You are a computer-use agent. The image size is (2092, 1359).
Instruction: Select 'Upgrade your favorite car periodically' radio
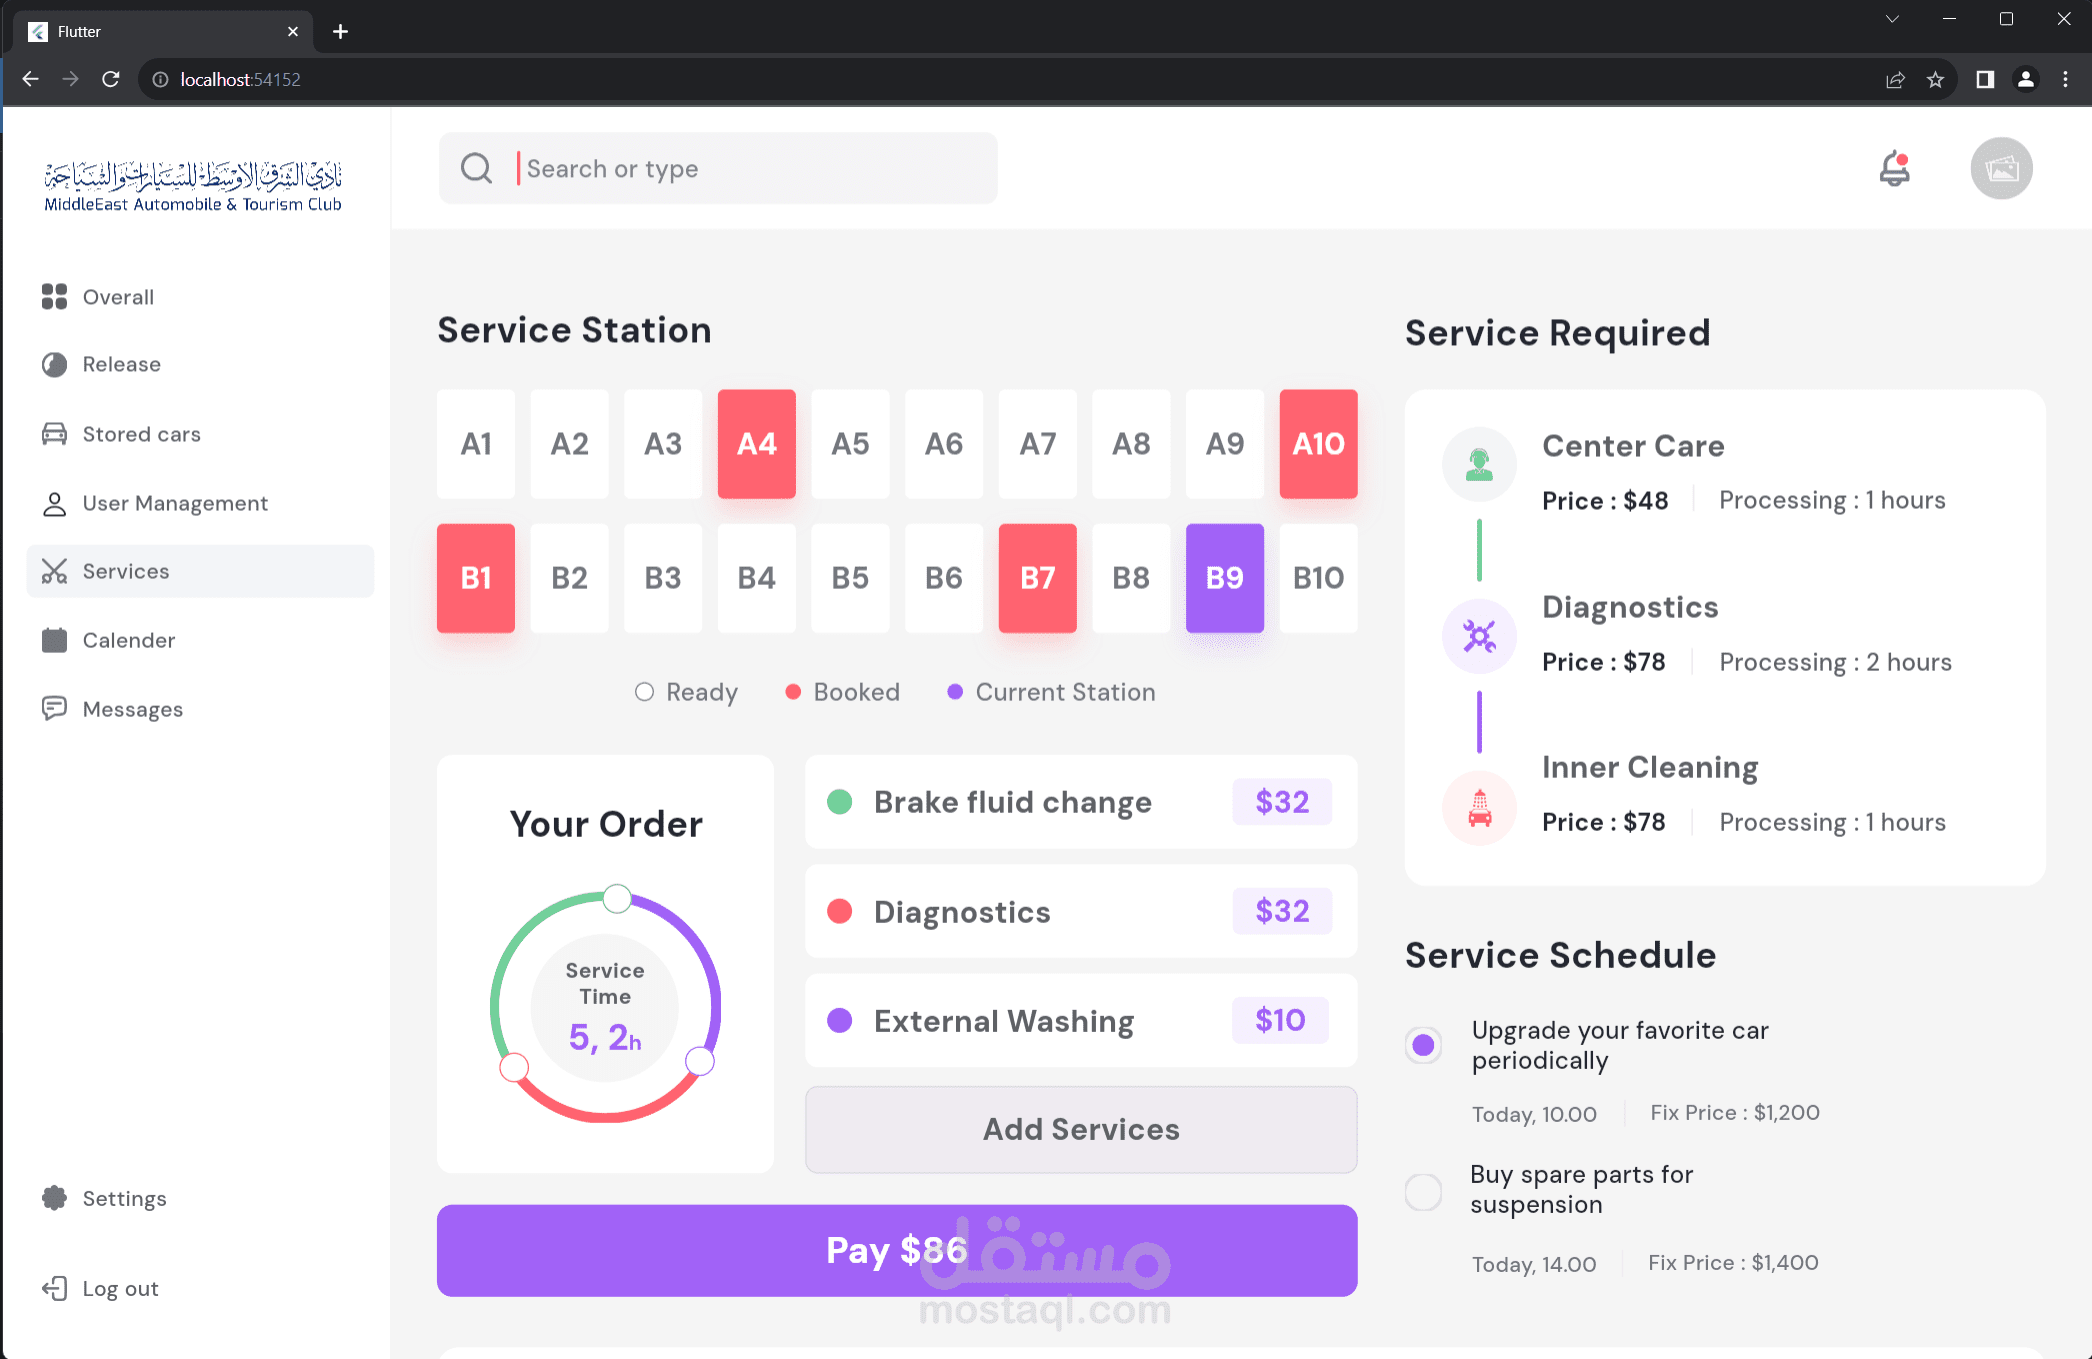(x=1423, y=1045)
